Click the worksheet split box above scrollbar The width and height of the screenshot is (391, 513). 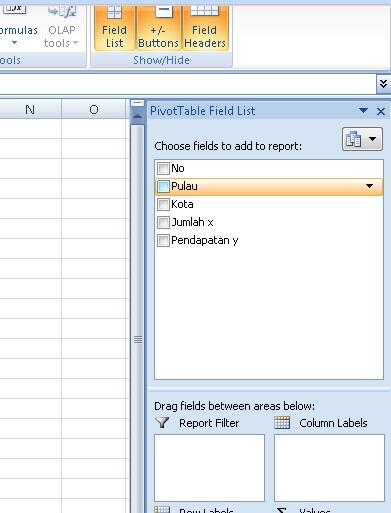pyautogui.click(x=137, y=103)
